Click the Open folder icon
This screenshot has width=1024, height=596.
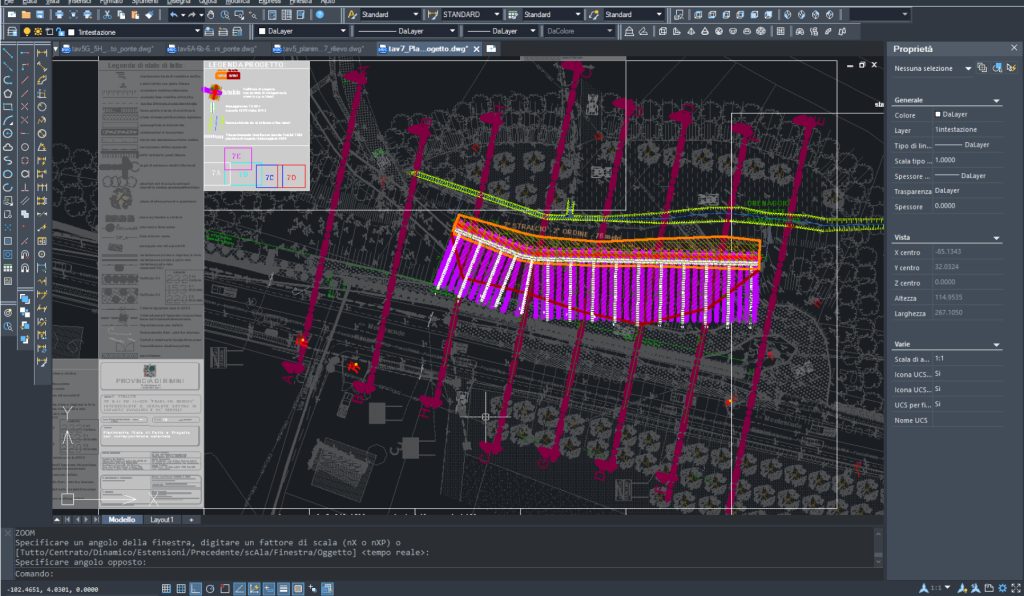pyautogui.click(x=25, y=15)
